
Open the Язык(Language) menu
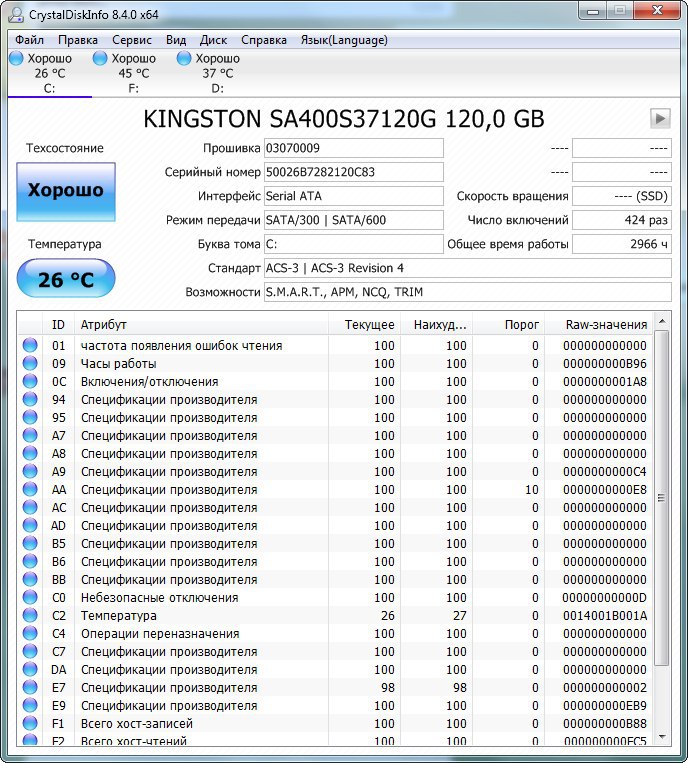[344, 40]
